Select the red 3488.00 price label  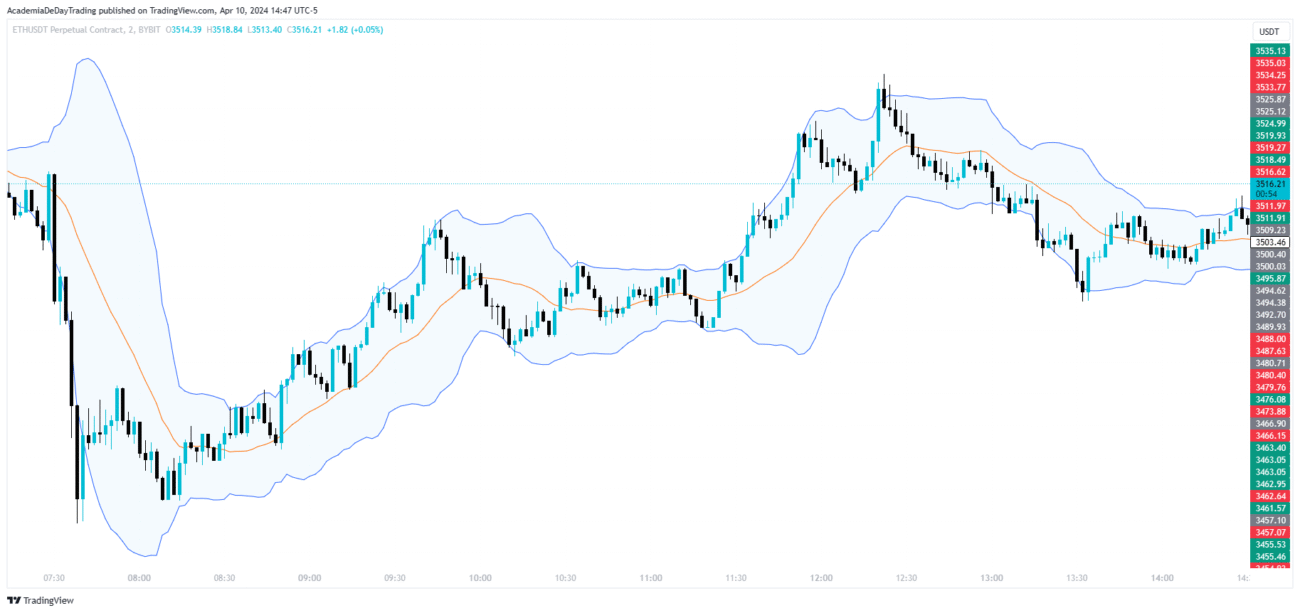[x=1269, y=339]
